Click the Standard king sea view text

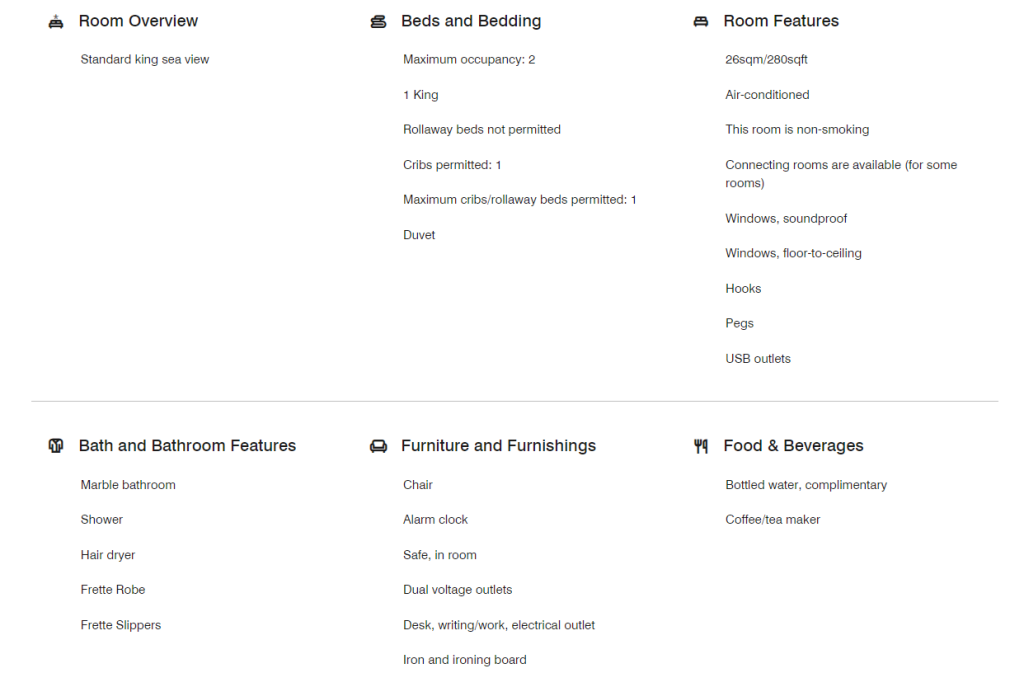[145, 60]
